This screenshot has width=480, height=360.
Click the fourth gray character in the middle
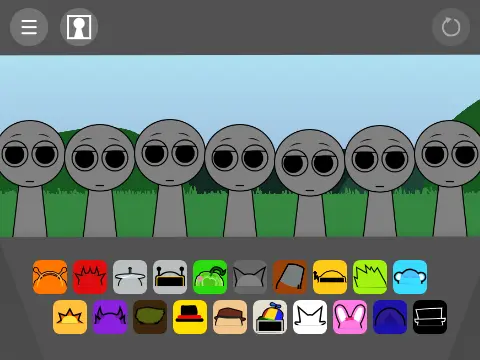(240, 180)
